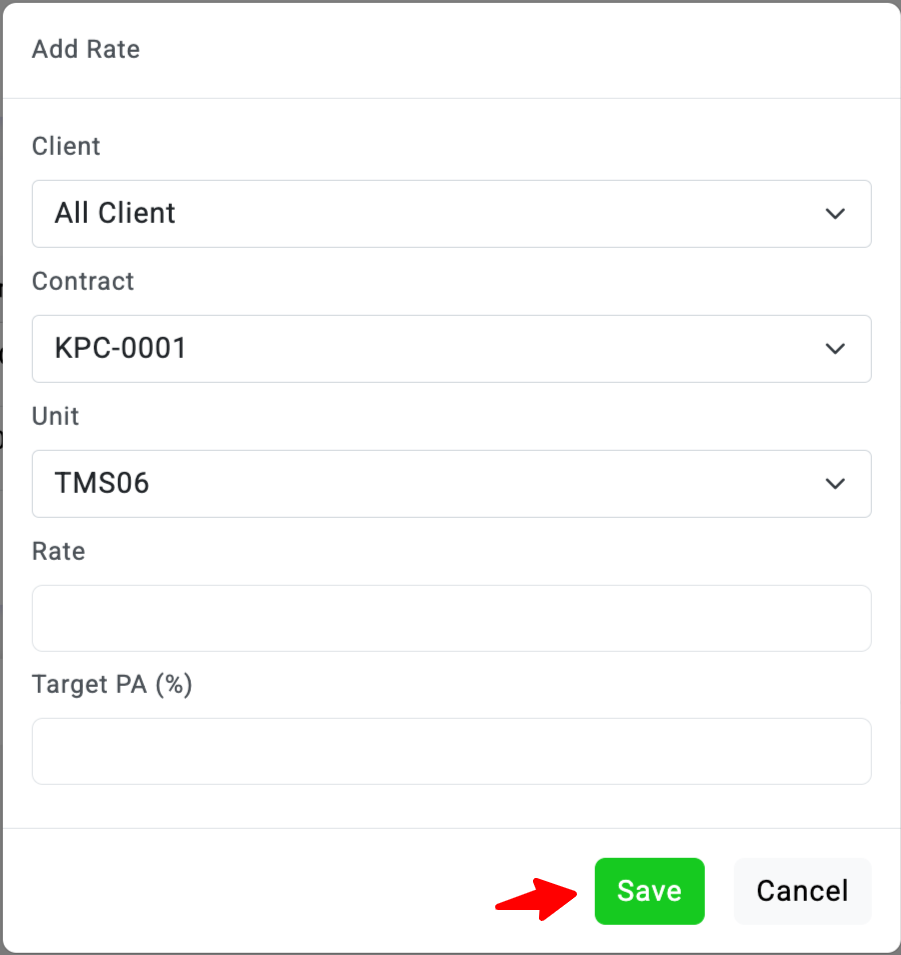
Task: Select the 'All Client' value text
Action: coord(115,213)
